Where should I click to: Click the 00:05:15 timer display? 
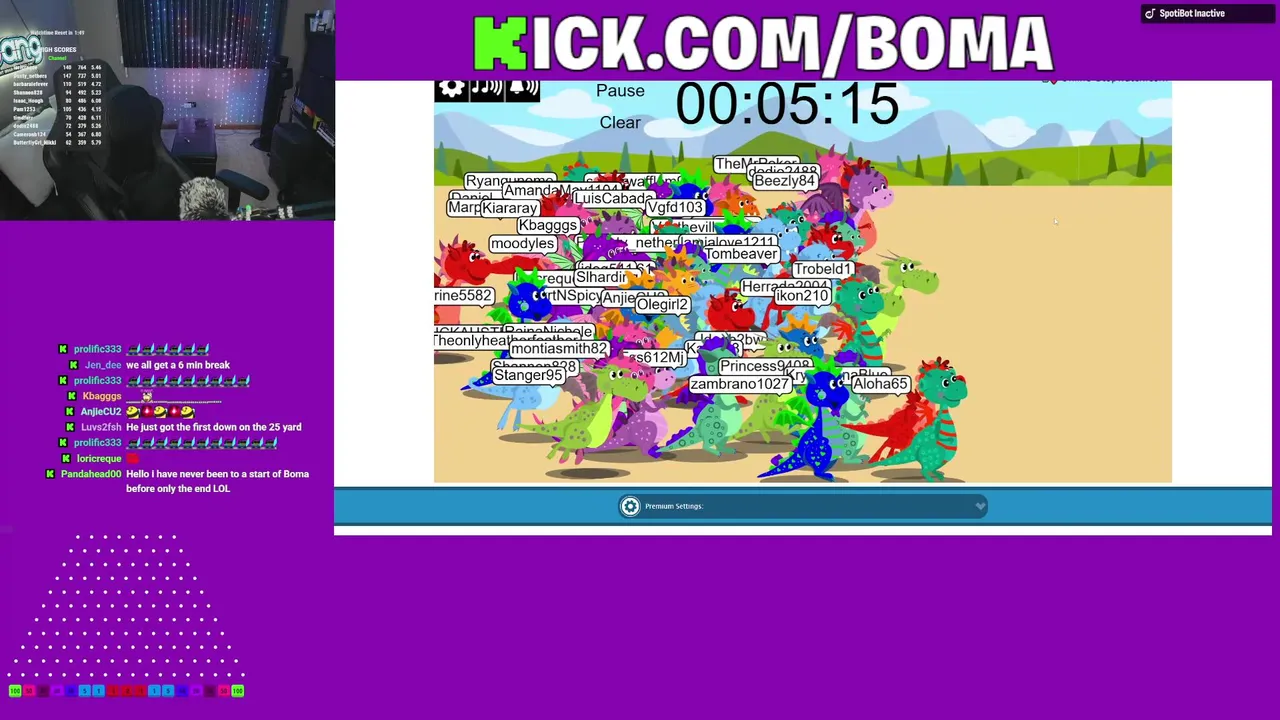pyautogui.click(x=787, y=104)
